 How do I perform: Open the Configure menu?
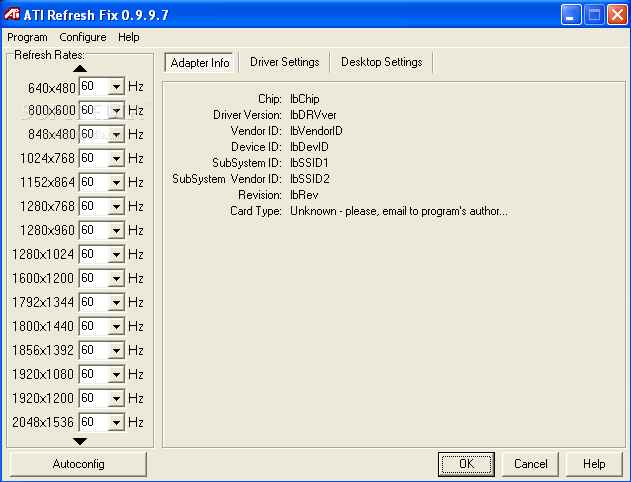pos(83,37)
